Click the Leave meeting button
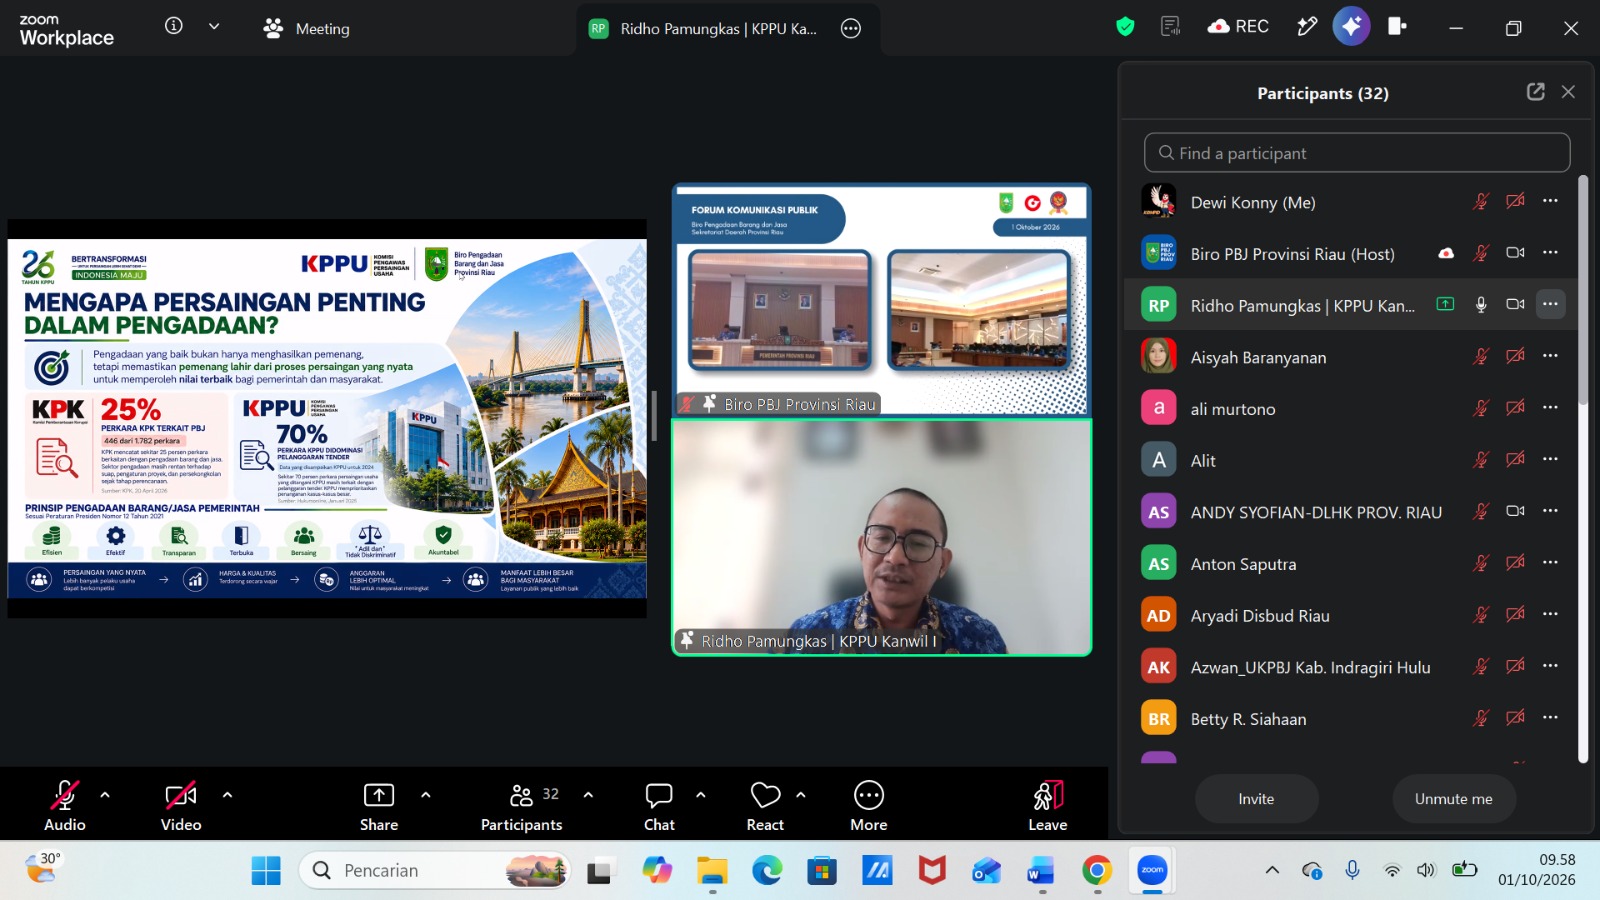The image size is (1600, 900). (1048, 806)
